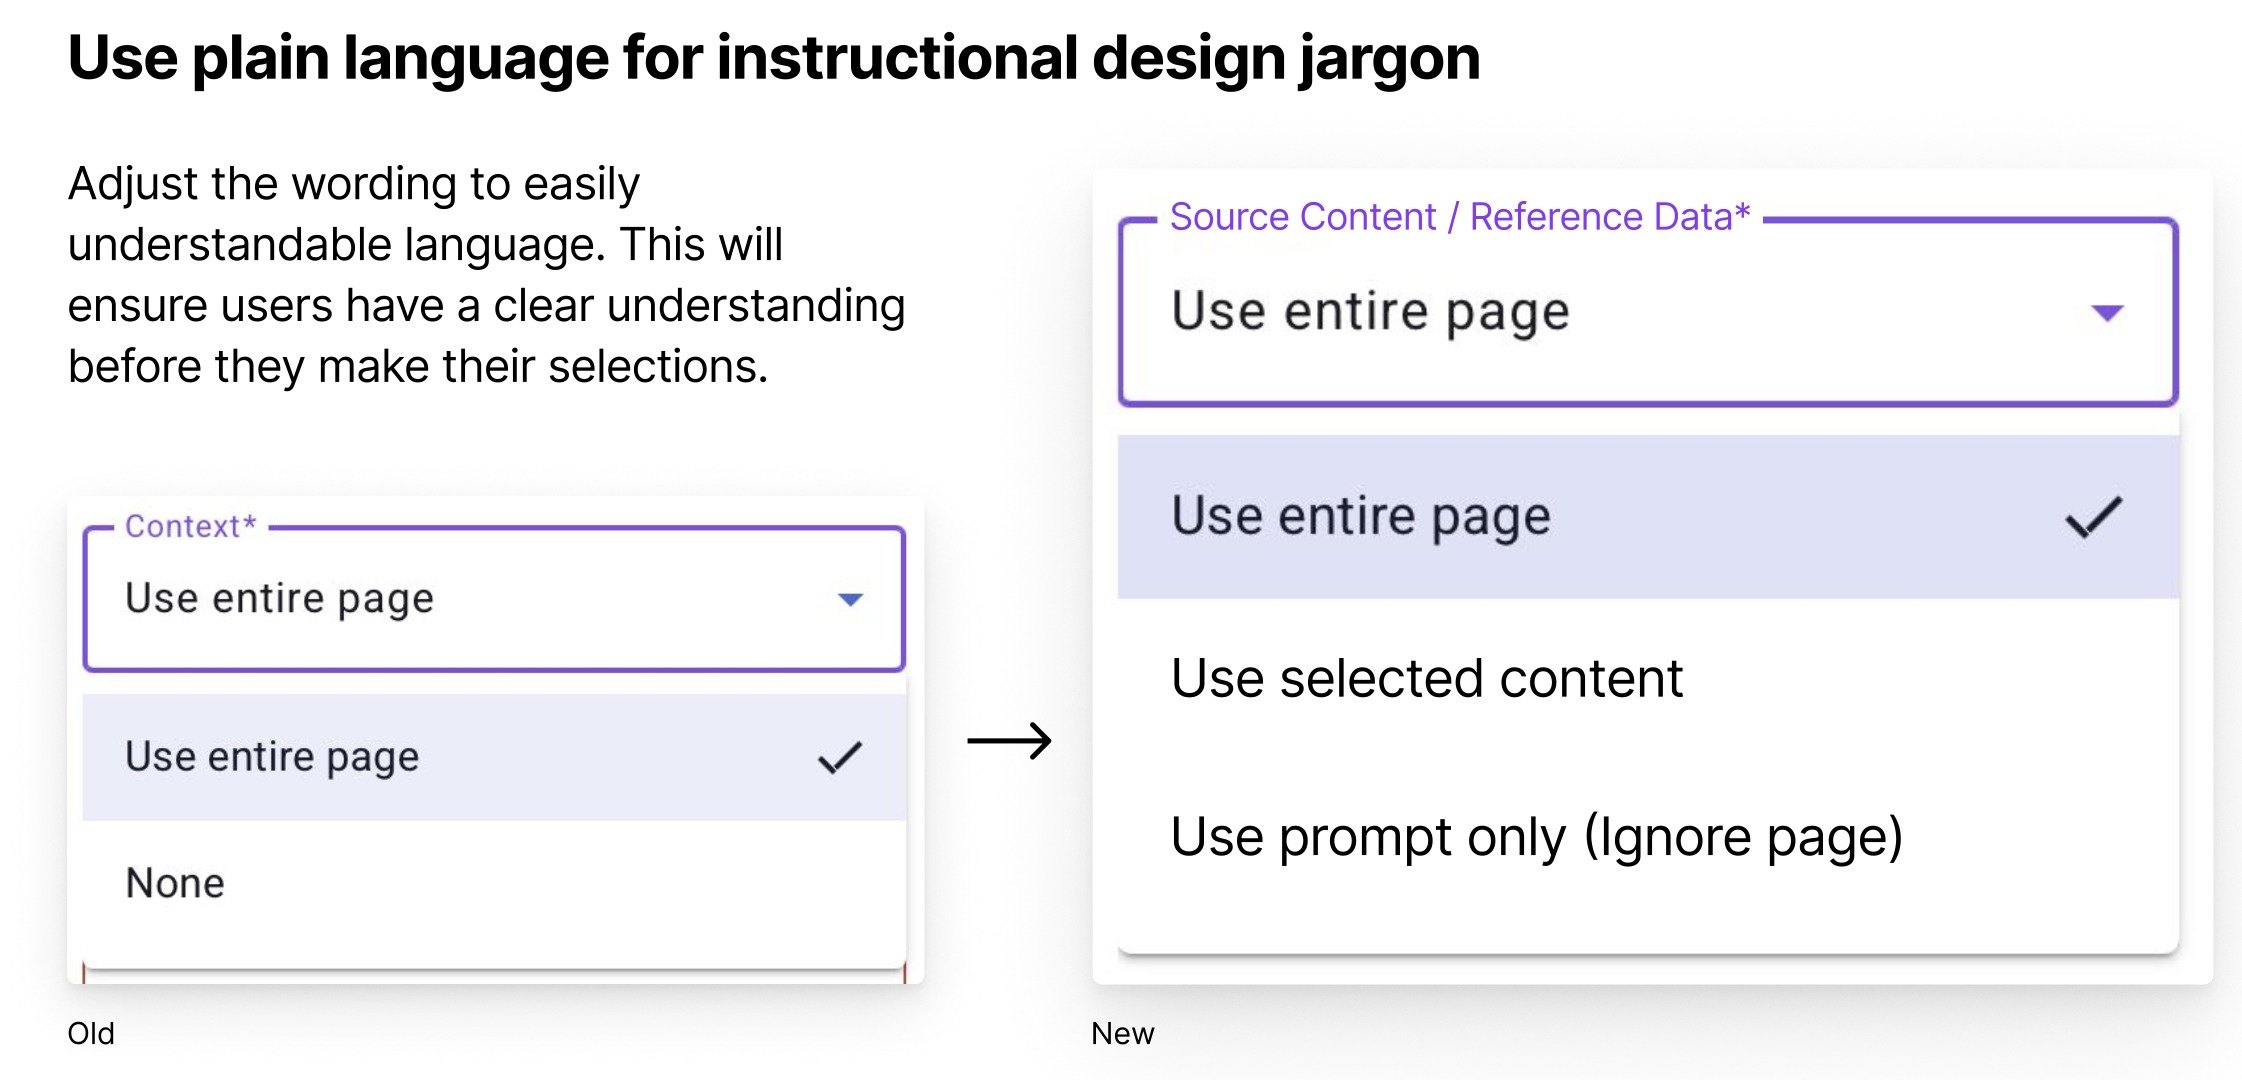The height and width of the screenshot is (1080, 2242).
Task: Click the right-pointing arrow between Old and New
Action: pos(1009,741)
